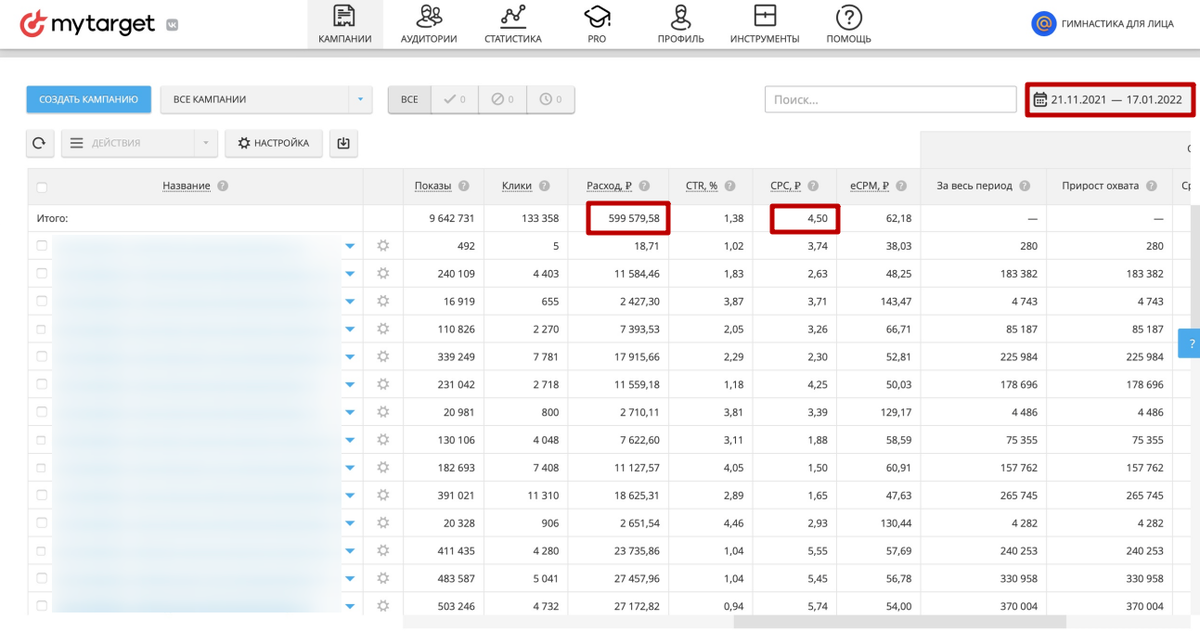Click the help icon next to Прирост охвата
The image size is (1200, 632).
[x=1152, y=186]
